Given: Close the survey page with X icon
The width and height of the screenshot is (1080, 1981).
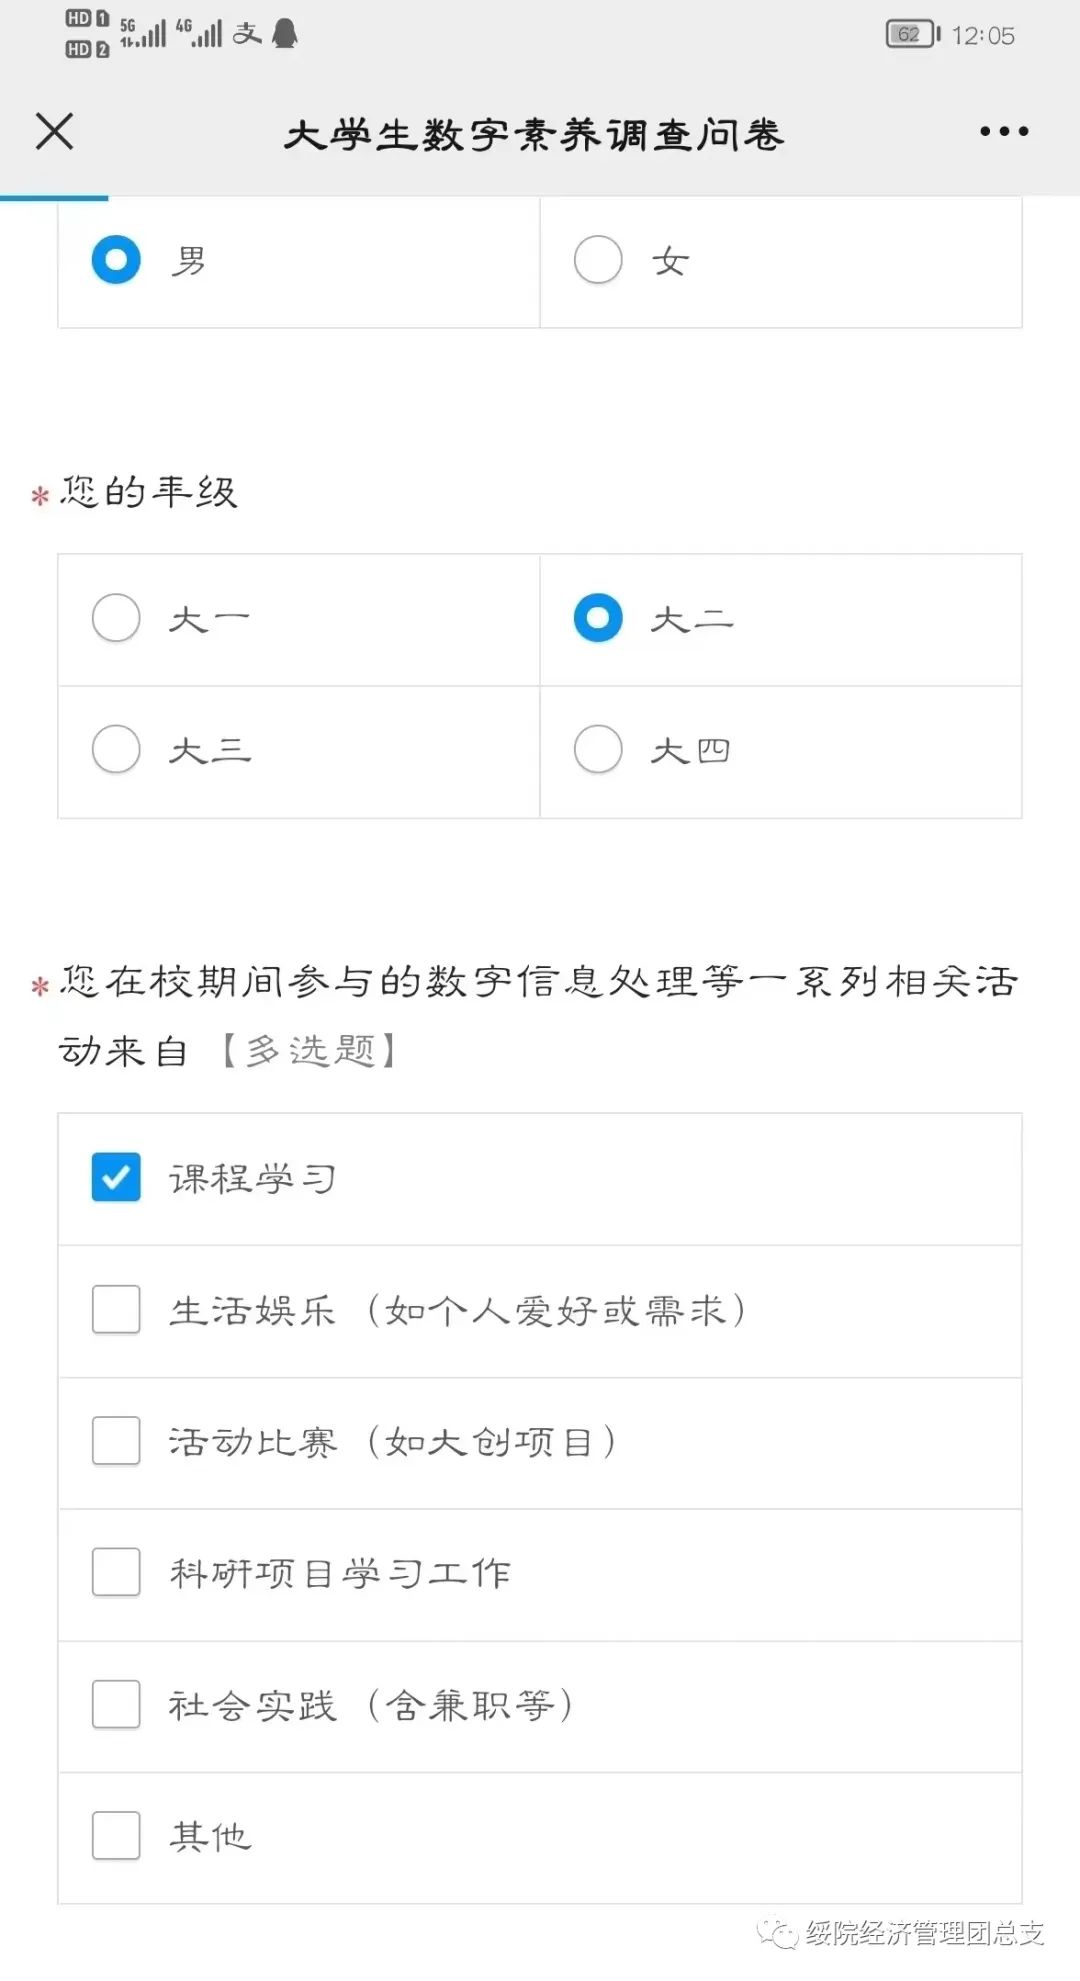Looking at the screenshot, I should [x=55, y=132].
